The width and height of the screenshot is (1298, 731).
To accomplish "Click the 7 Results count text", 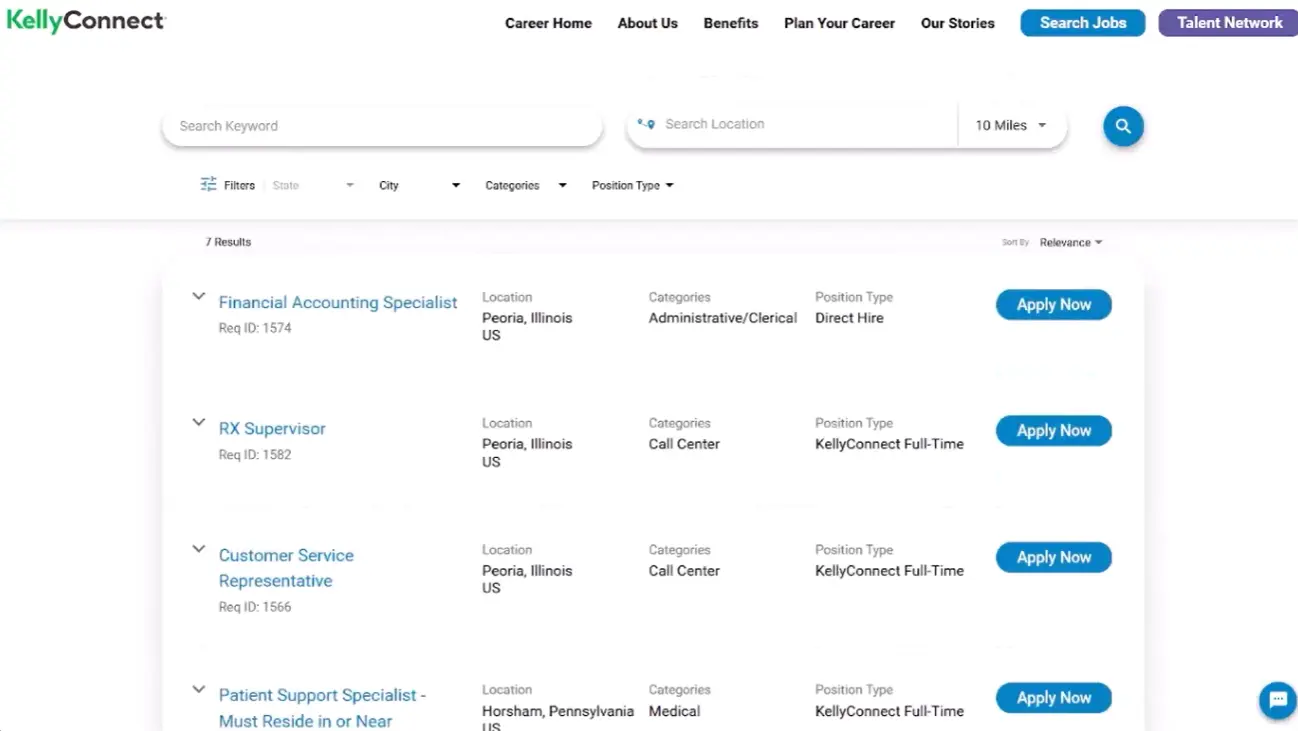I will click(x=228, y=242).
